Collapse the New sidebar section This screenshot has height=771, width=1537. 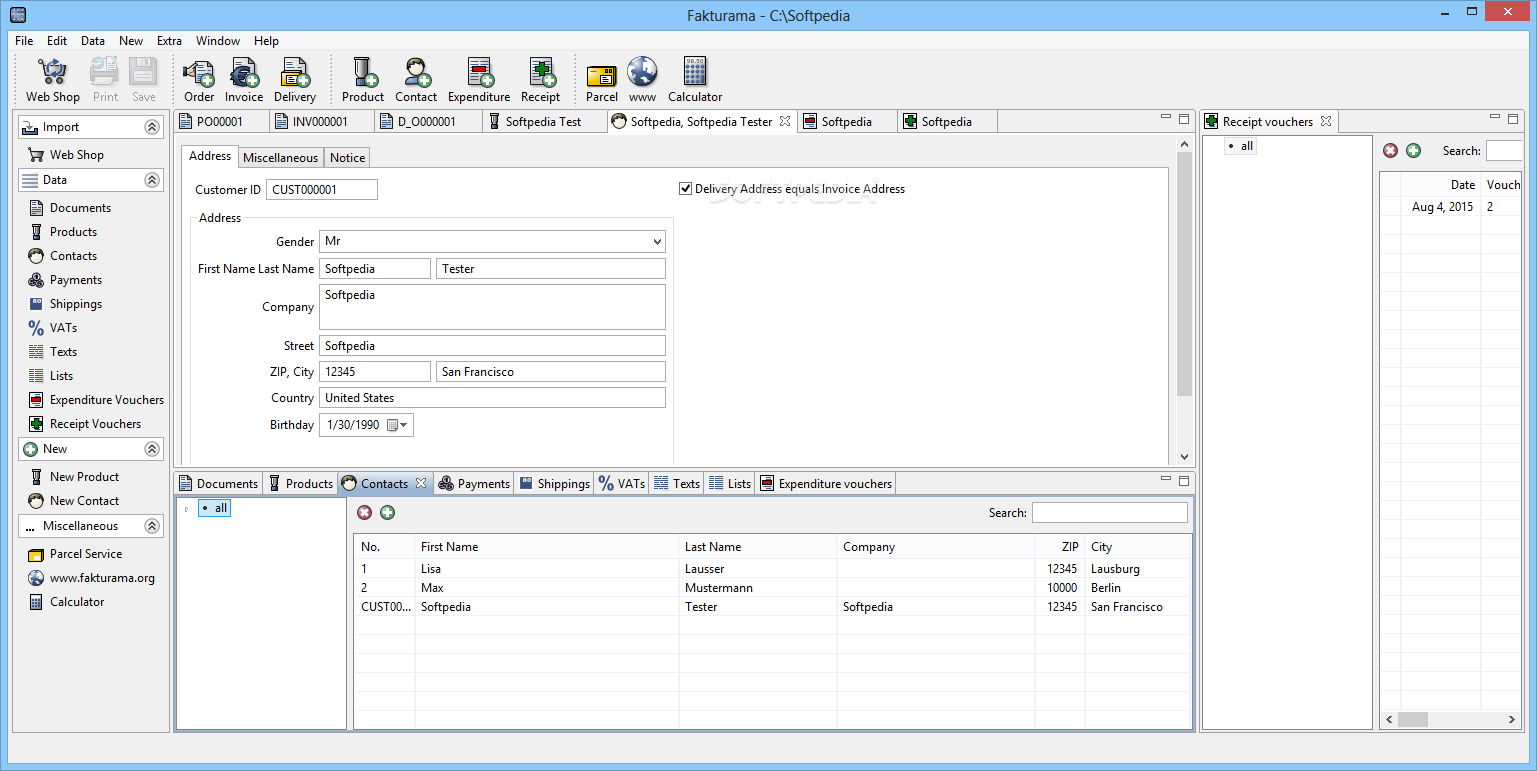point(151,449)
